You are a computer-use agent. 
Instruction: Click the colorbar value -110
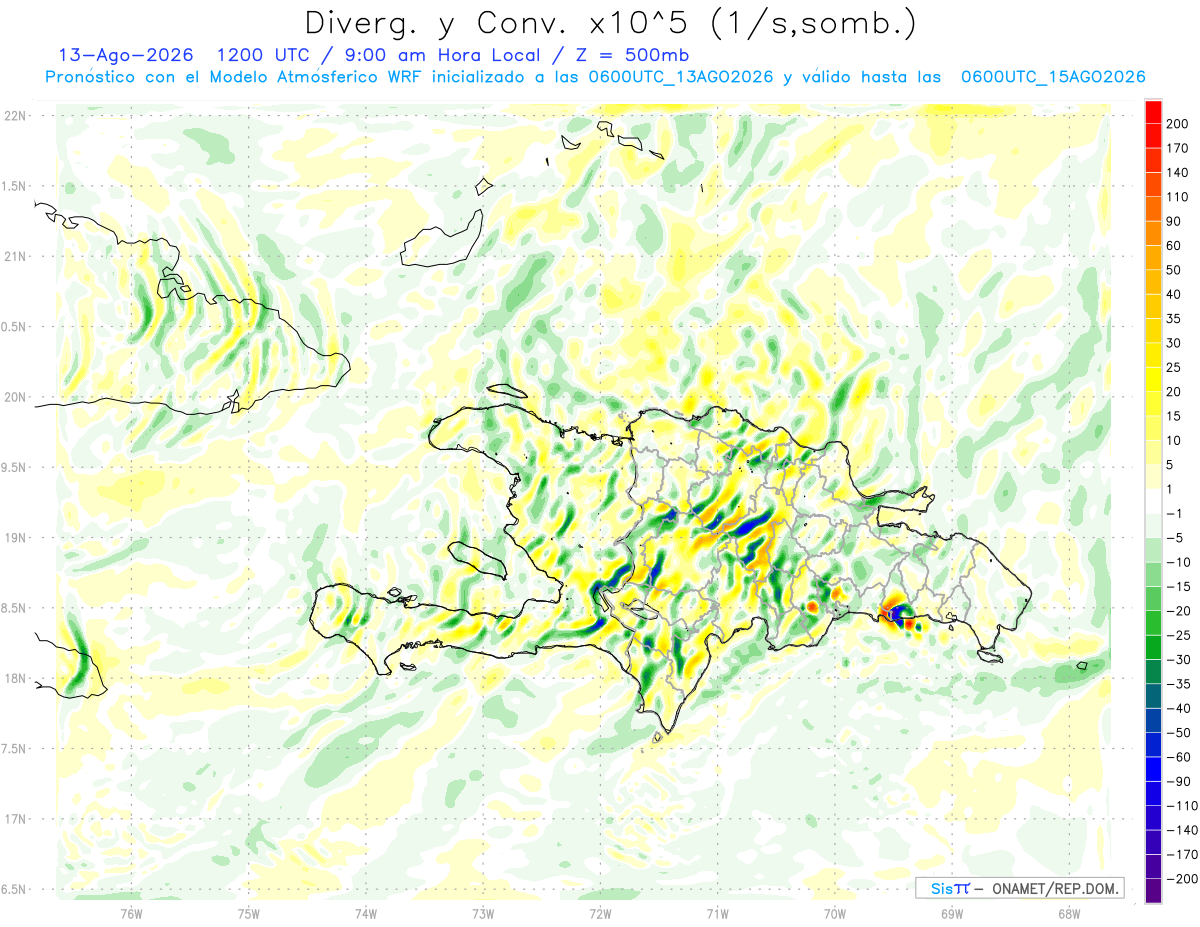[1181, 806]
